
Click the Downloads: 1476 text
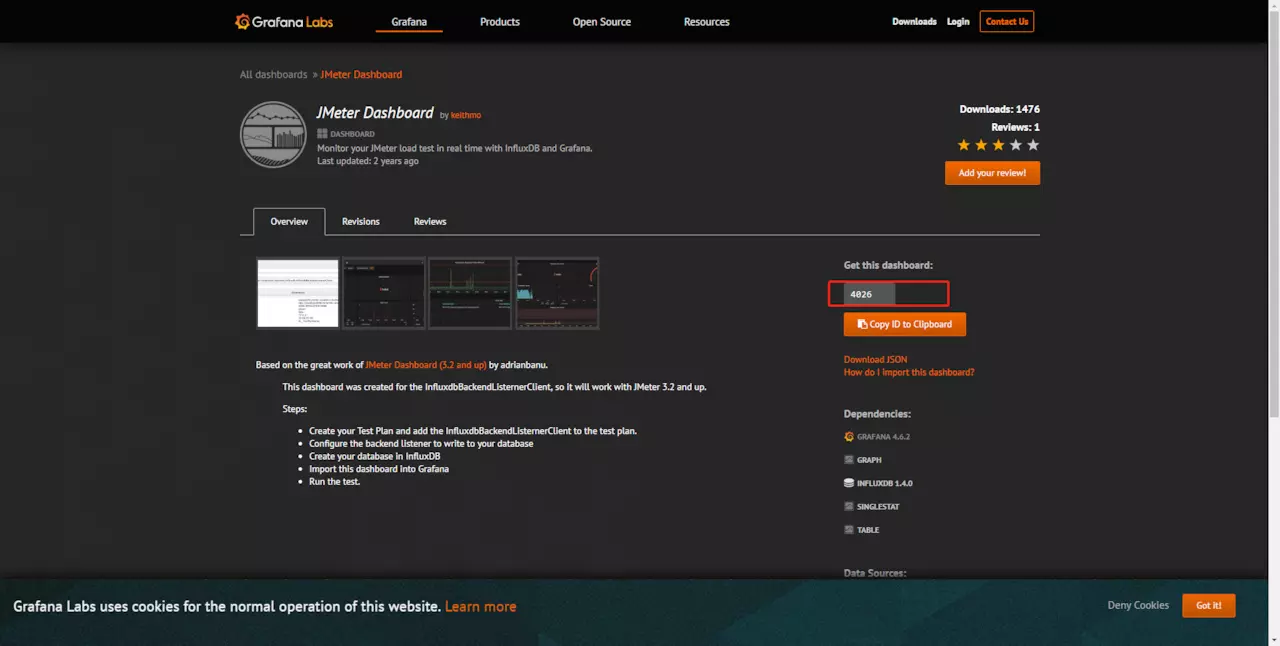tap(1000, 109)
